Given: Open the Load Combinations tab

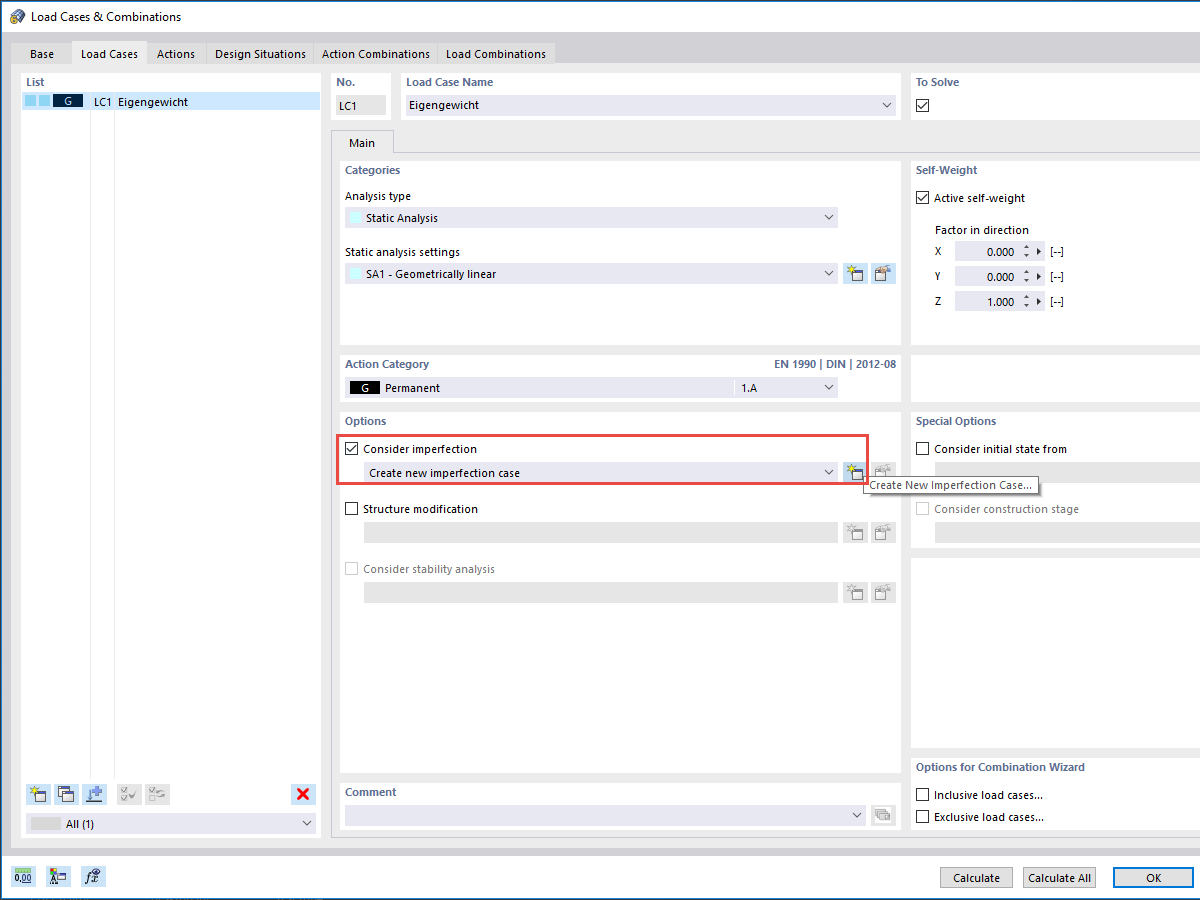Looking at the screenshot, I should pyautogui.click(x=496, y=54).
